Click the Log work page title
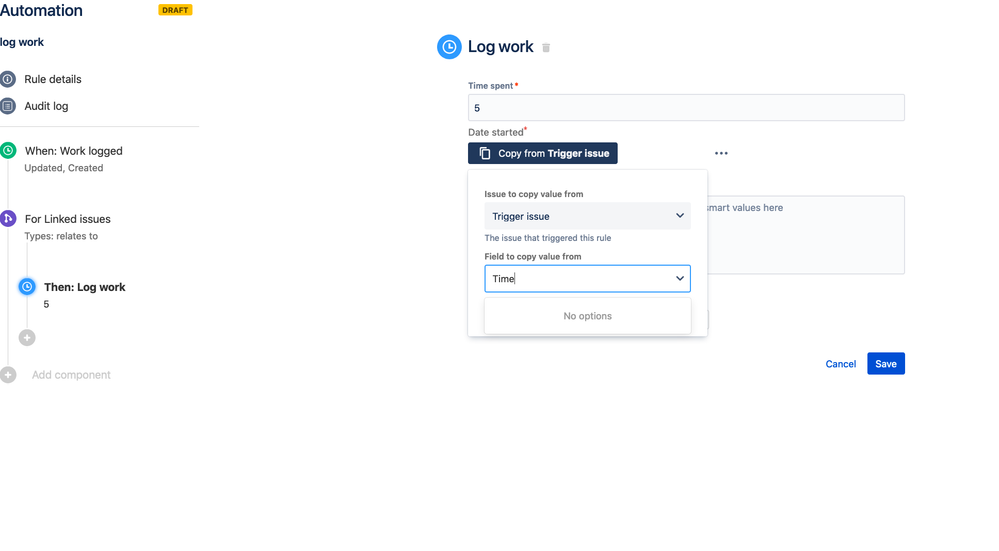This screenshot has width=999, height=551. tap(501, 47)
